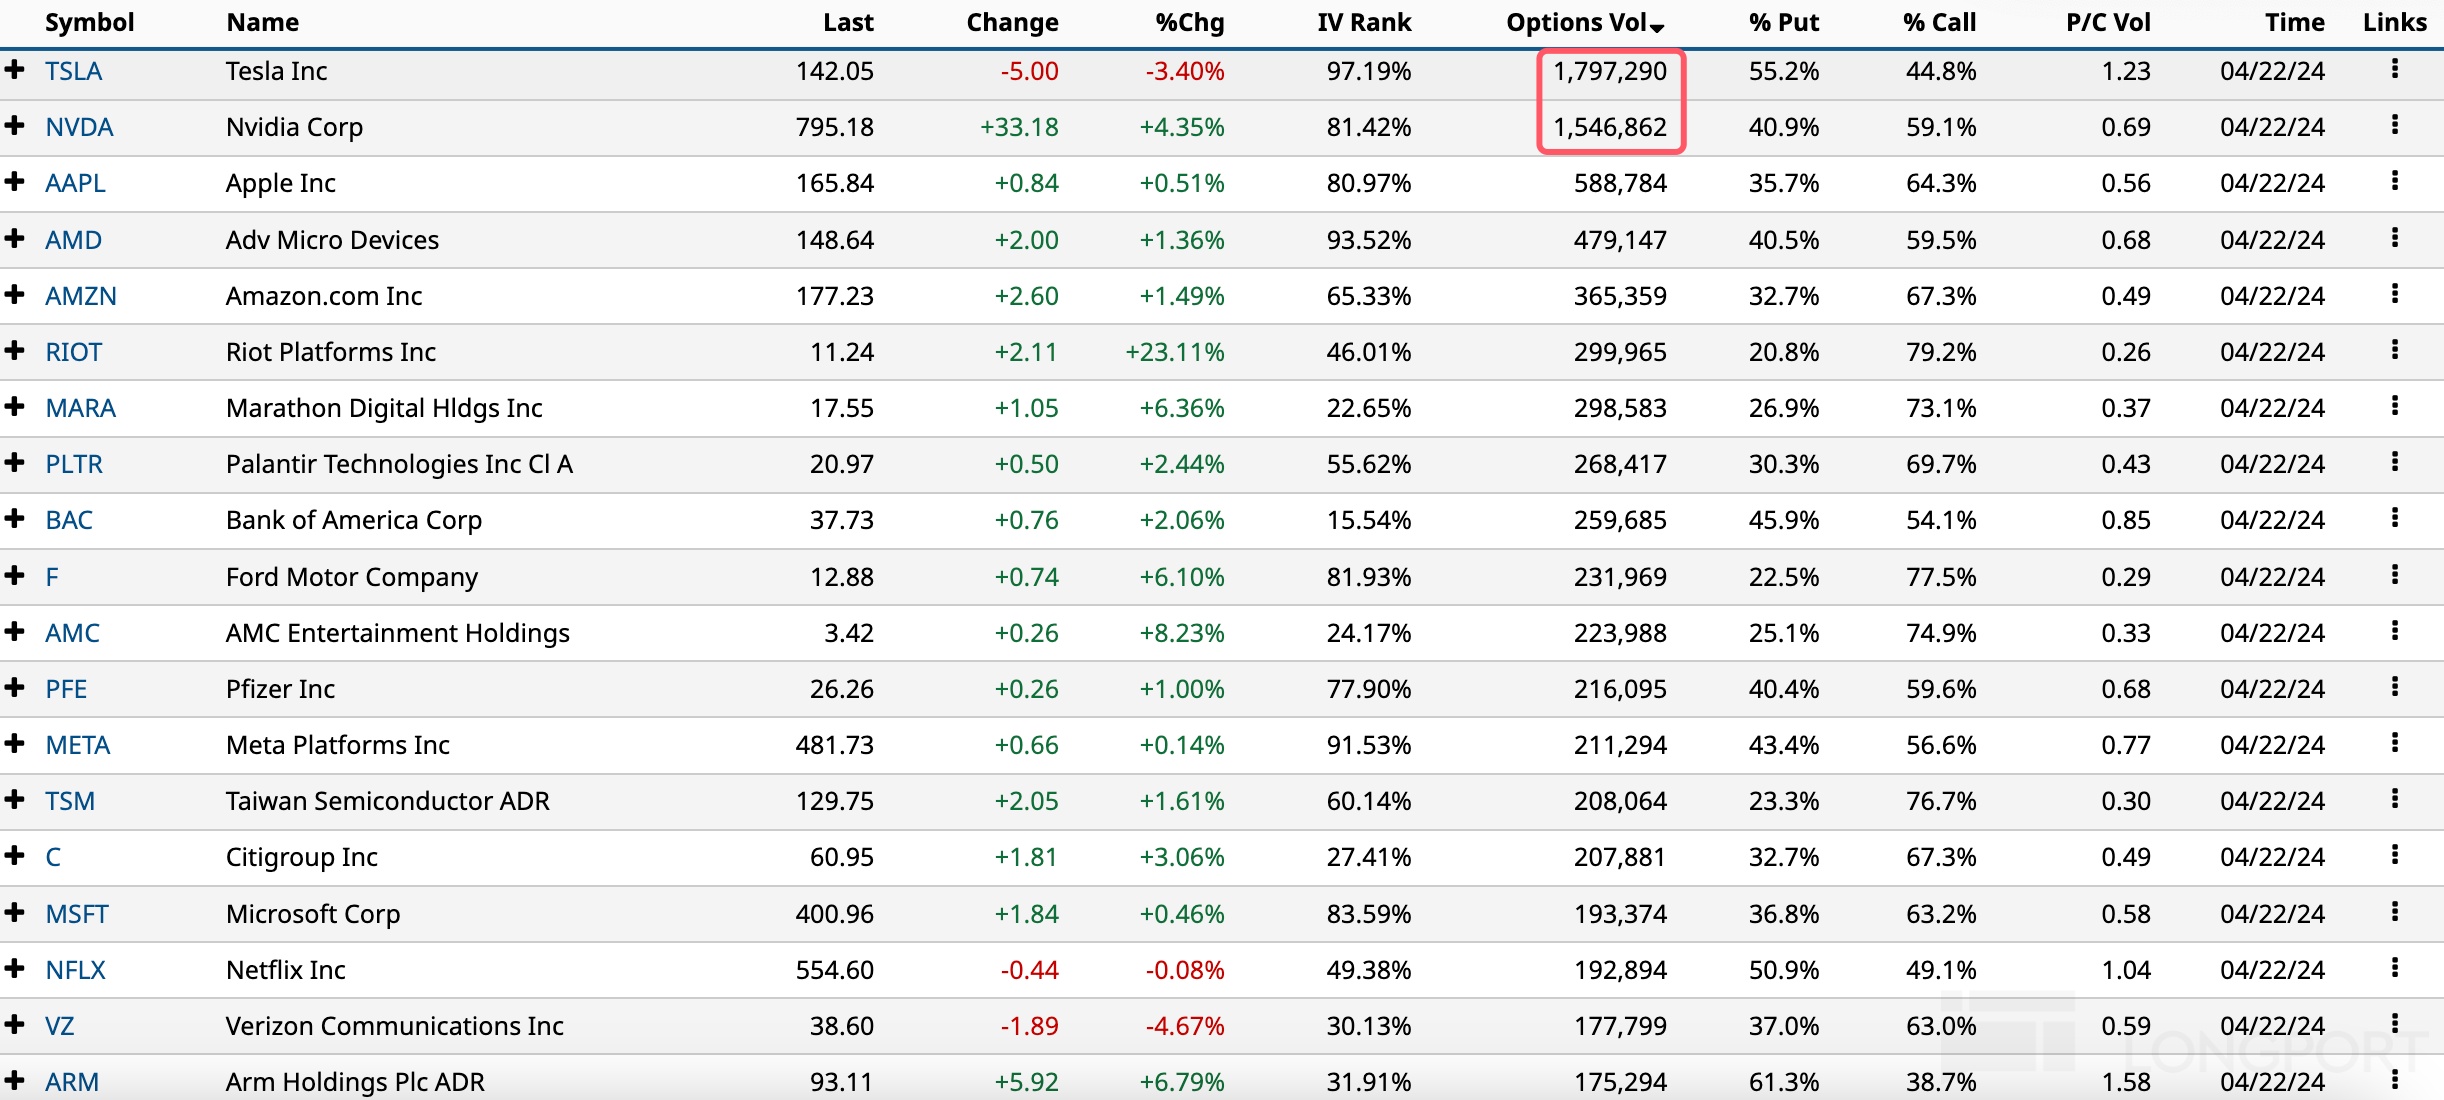
Task: Sort table by IV Rank column
Action: [1363, 22]
